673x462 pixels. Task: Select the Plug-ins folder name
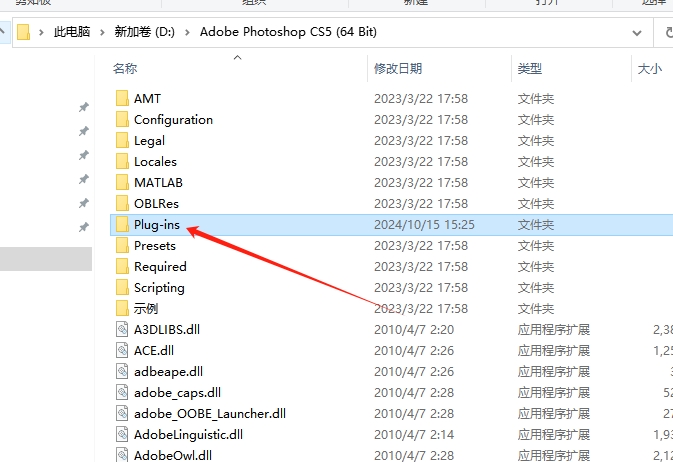pos(157,225)
